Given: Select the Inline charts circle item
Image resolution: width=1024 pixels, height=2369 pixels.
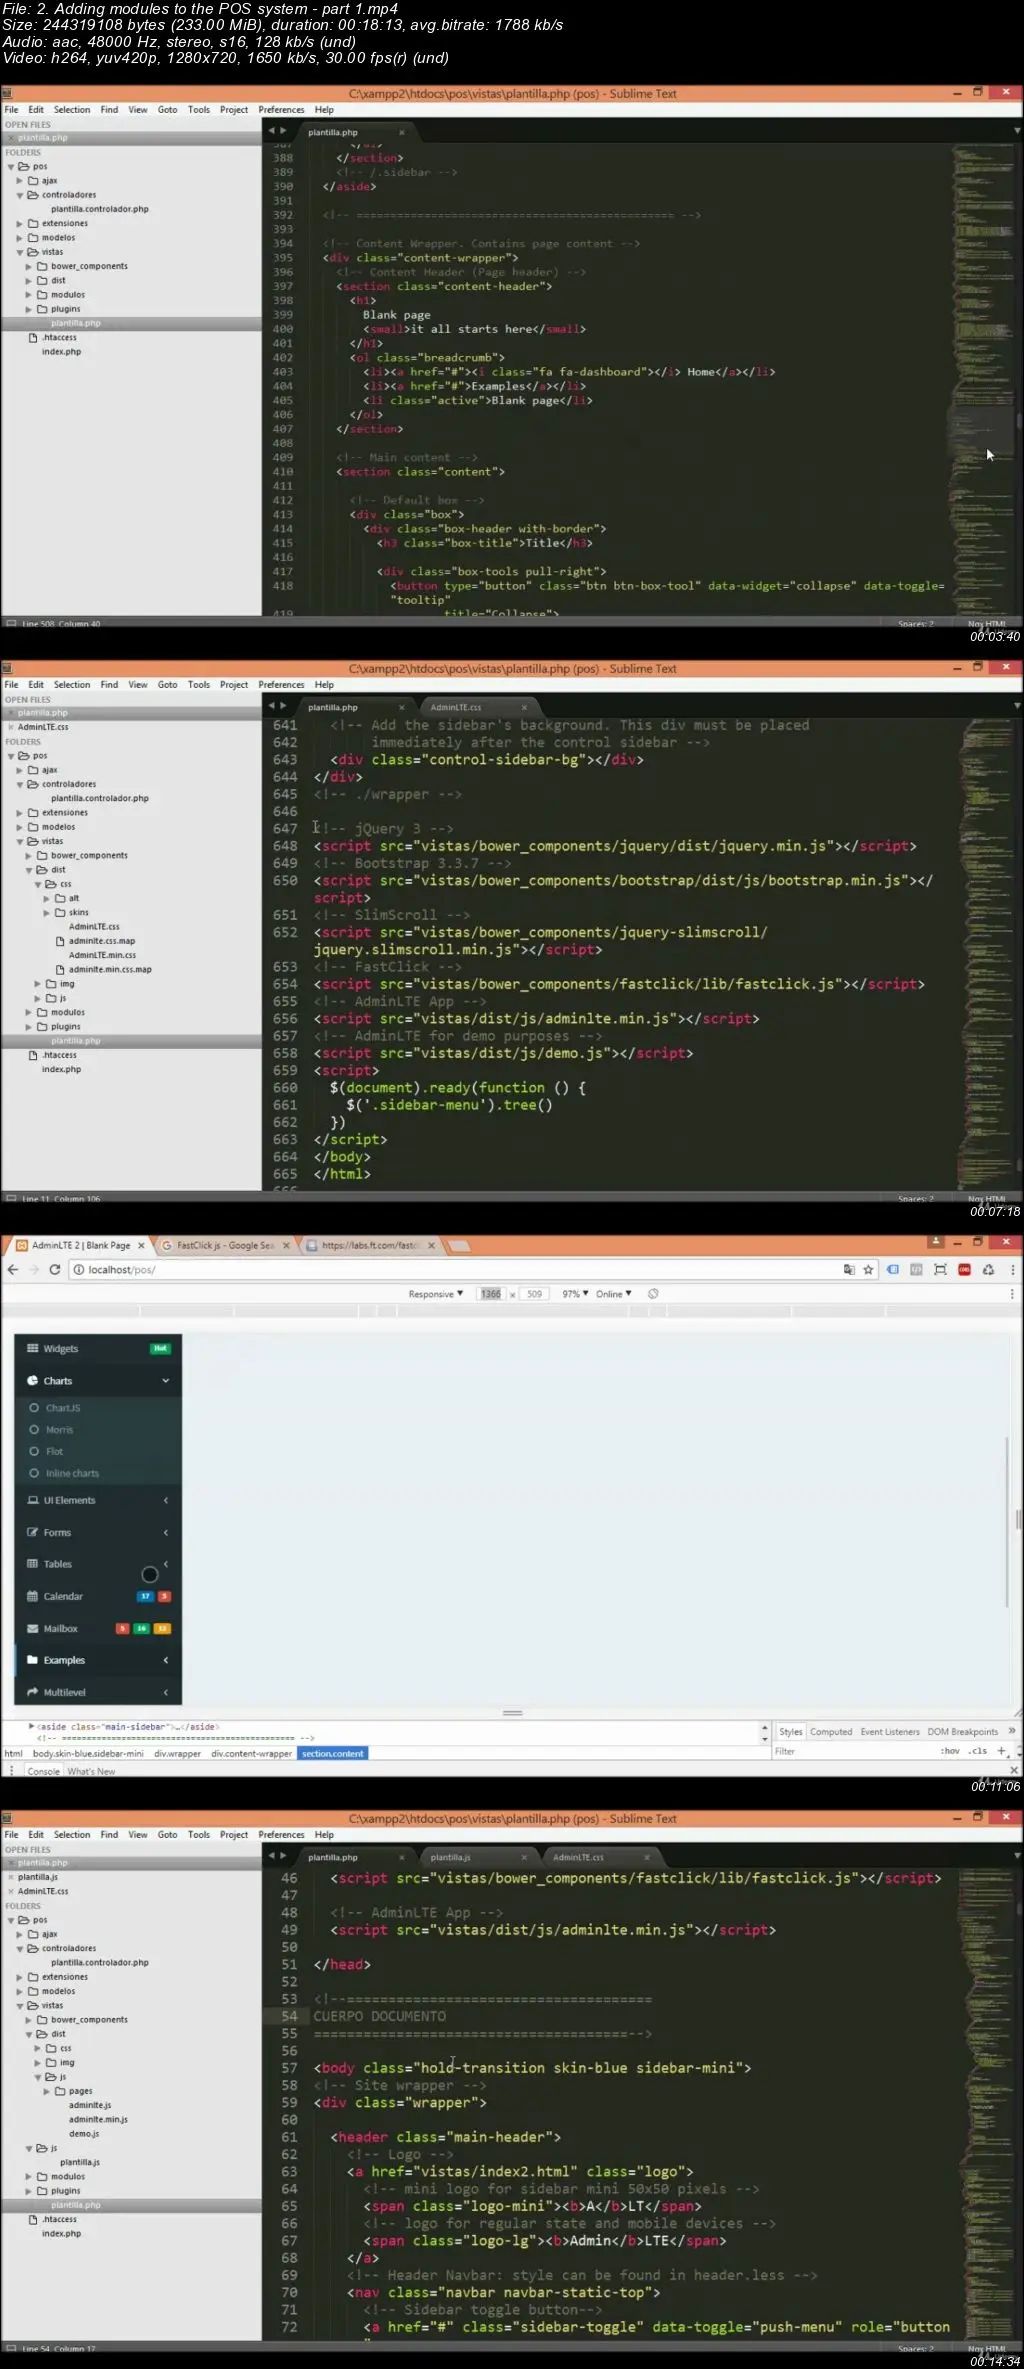Looking at the screenshot, I should coord(34,1473).
